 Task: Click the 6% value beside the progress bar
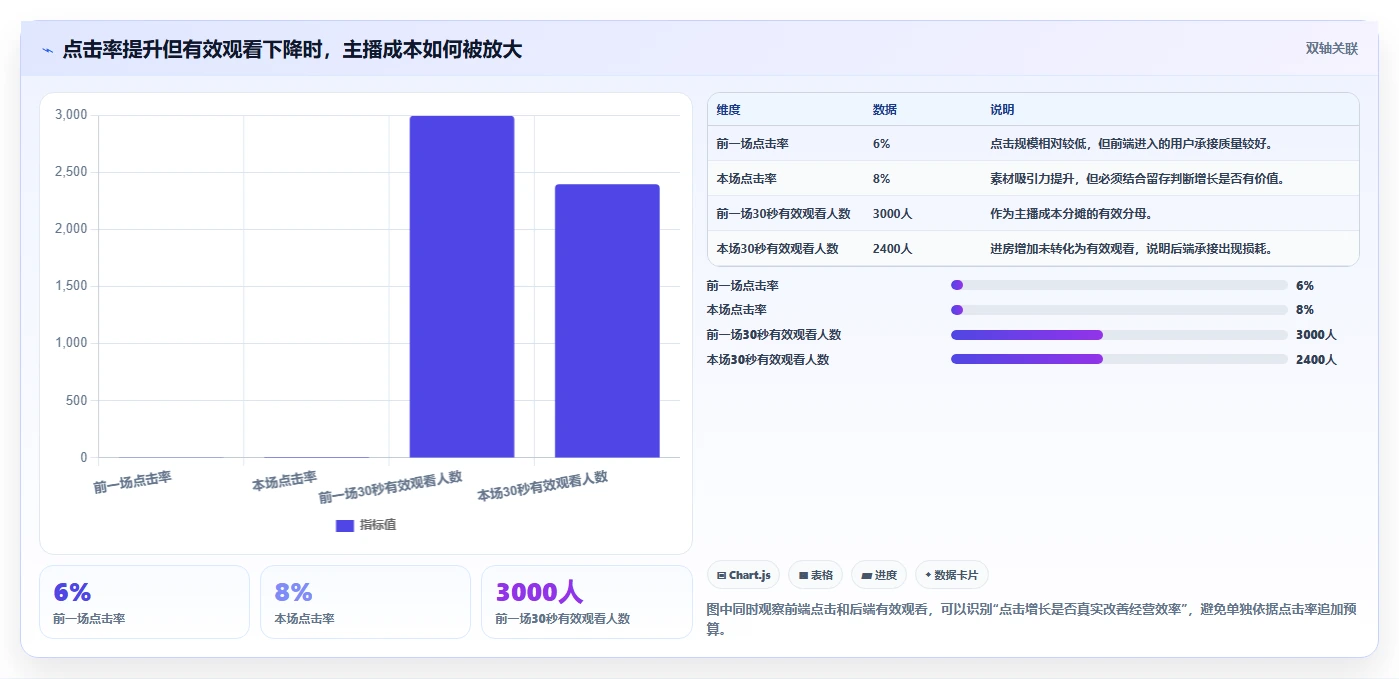point(1305,285)
